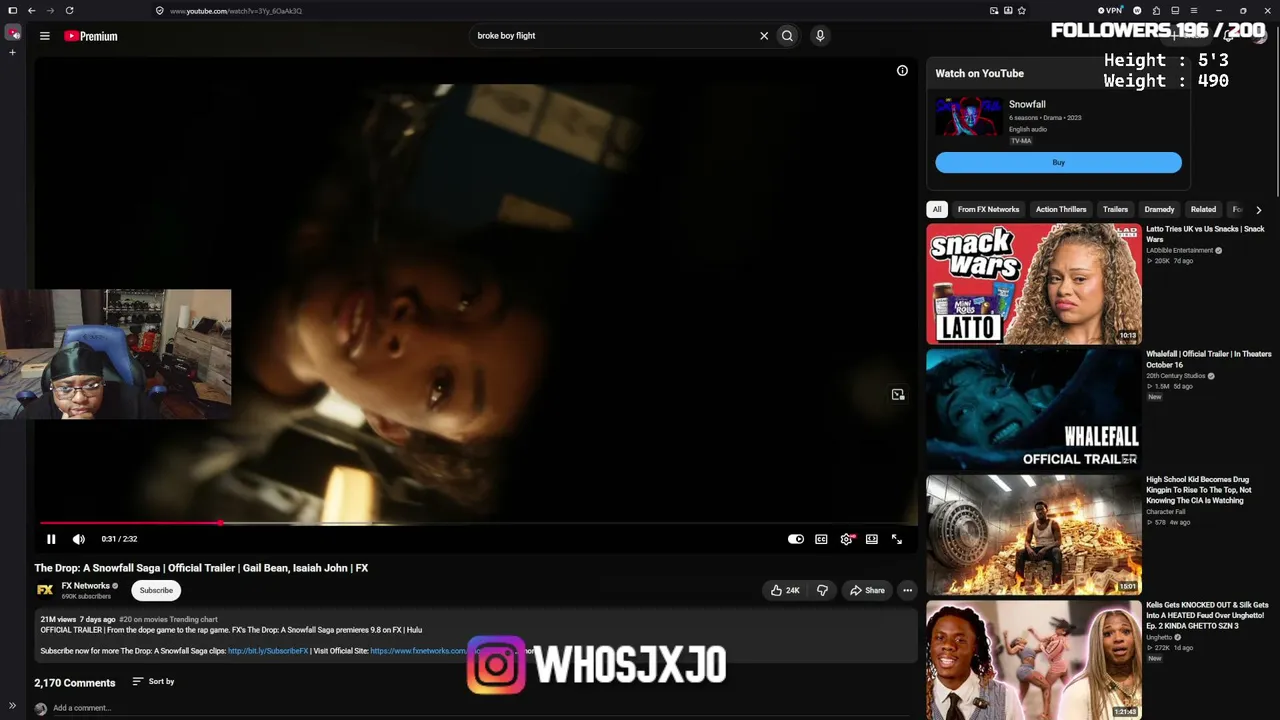The height and width of the screenshot is (720, 1280).
Task: Share this video
Action: tap(867, 590)
